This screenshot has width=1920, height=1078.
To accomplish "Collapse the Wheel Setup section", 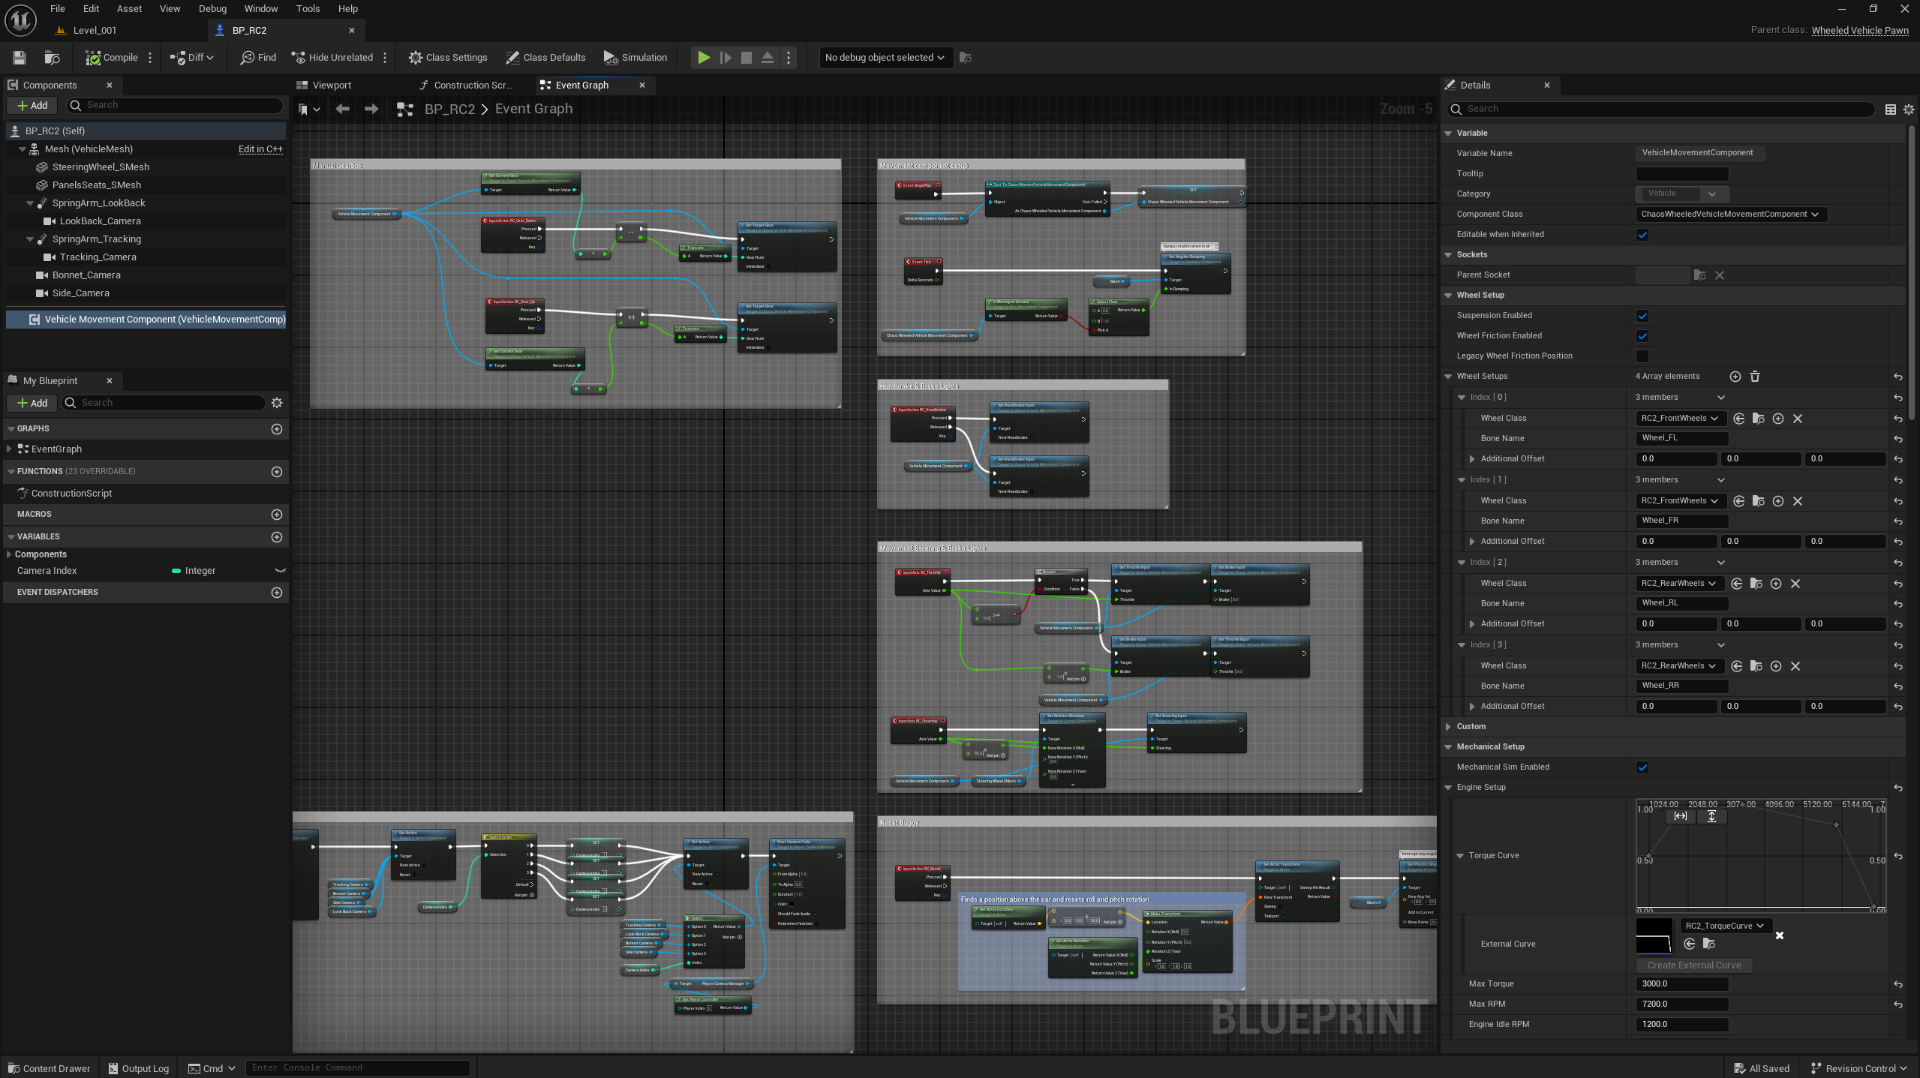I will pos(1448,296).
